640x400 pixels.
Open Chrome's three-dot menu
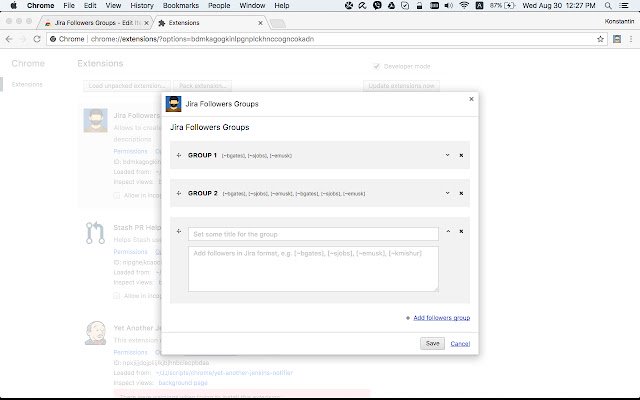(x=631, y=39)
